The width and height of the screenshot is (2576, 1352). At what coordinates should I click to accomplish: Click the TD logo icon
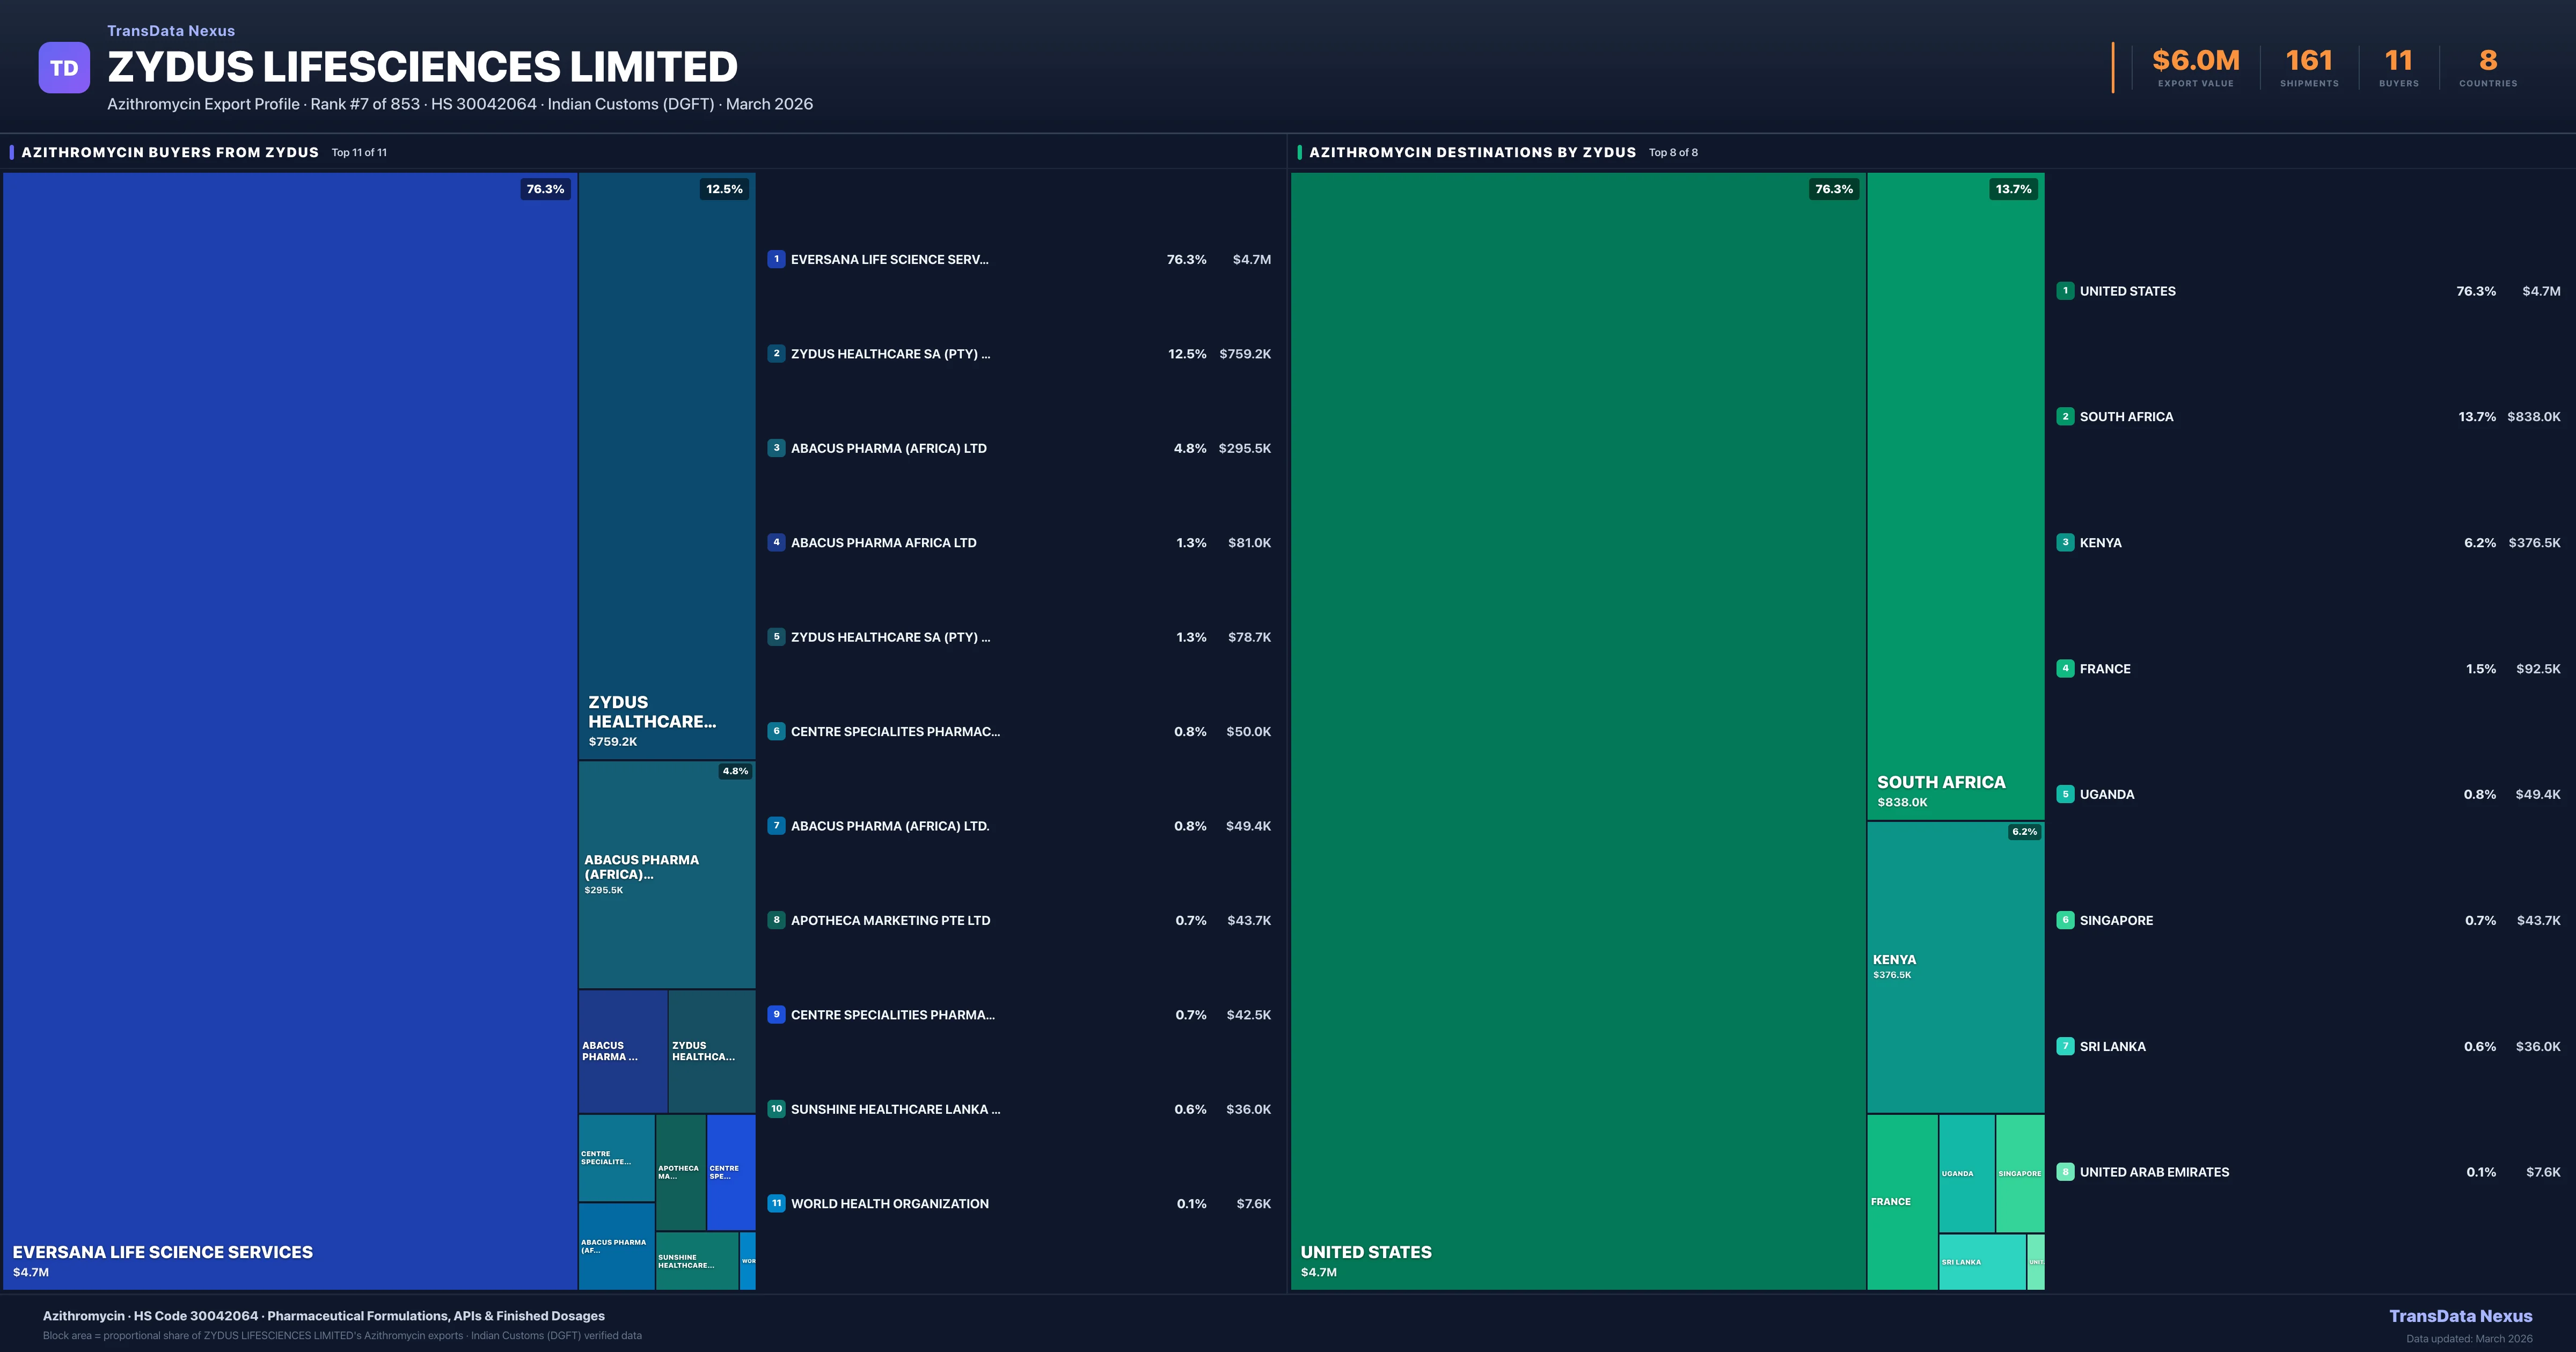pyautogui.click(x=64, y=68)
